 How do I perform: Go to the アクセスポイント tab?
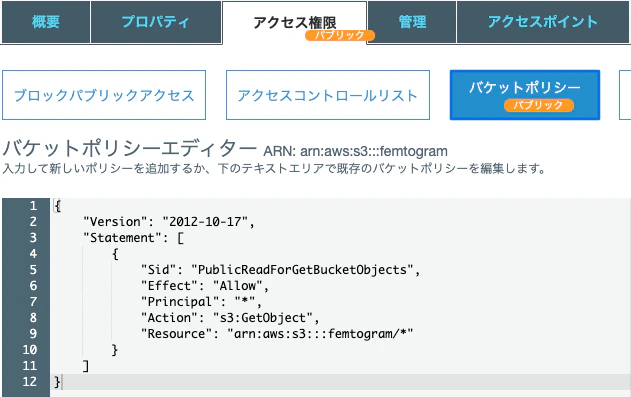coord(543,22)
